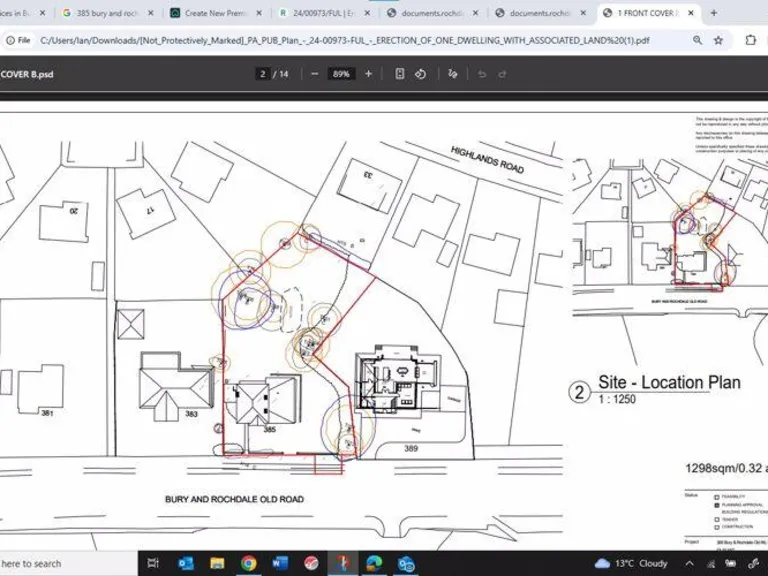
Task: Click the 89% zoom level field
Action: coord(341,74)
